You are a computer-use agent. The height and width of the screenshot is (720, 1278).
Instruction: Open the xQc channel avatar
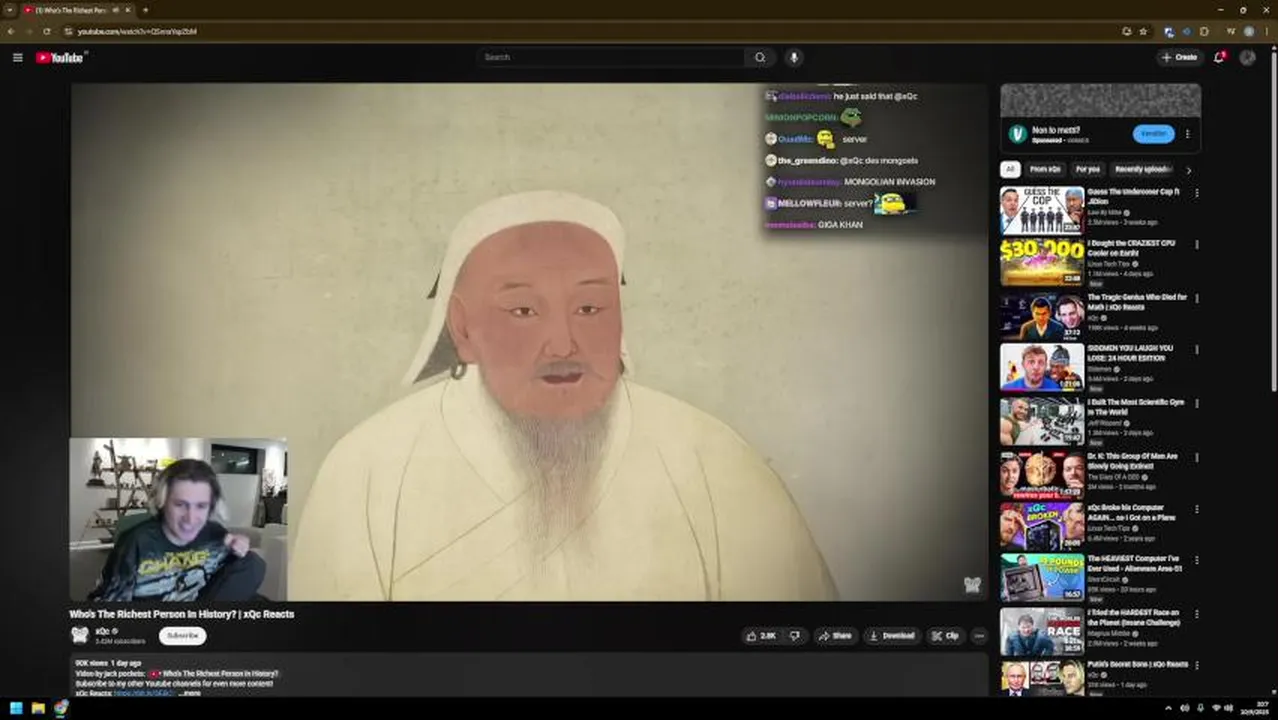click(79, 635)
